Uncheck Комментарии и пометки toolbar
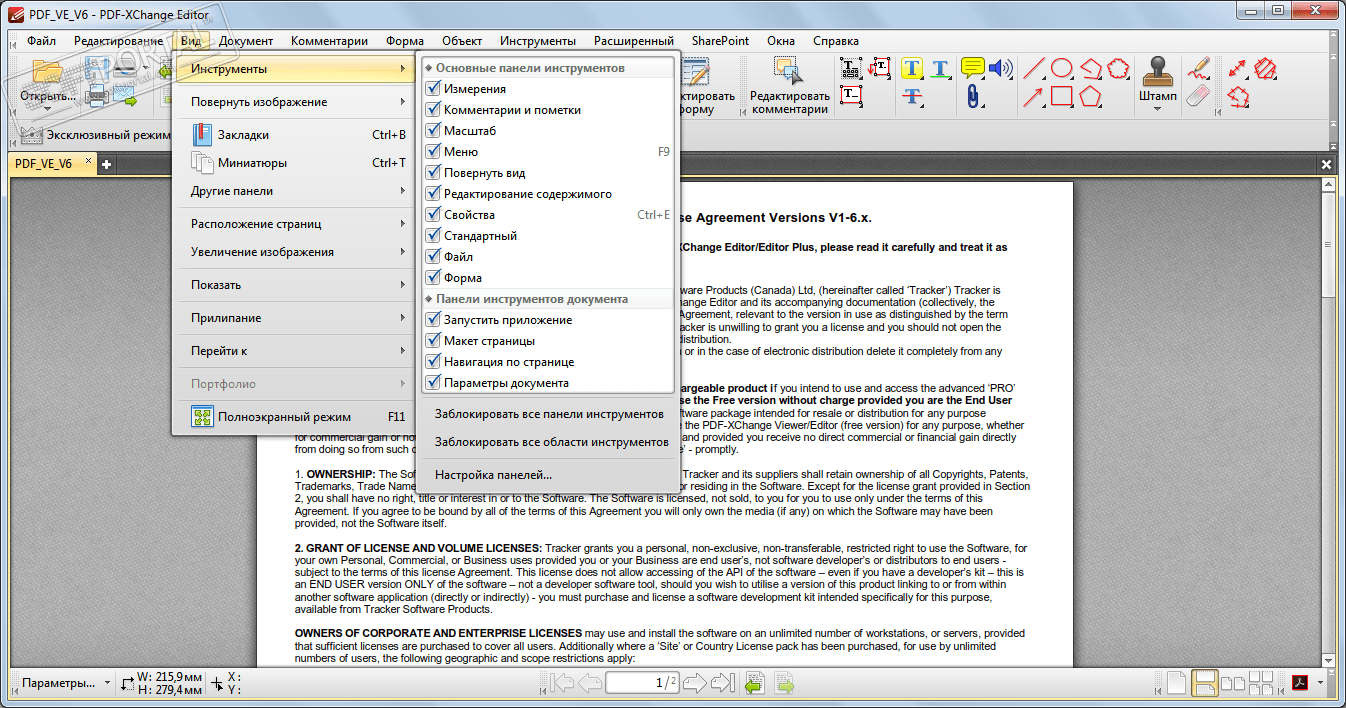This screenshot has width=1346, height=708. pos(433,110)
